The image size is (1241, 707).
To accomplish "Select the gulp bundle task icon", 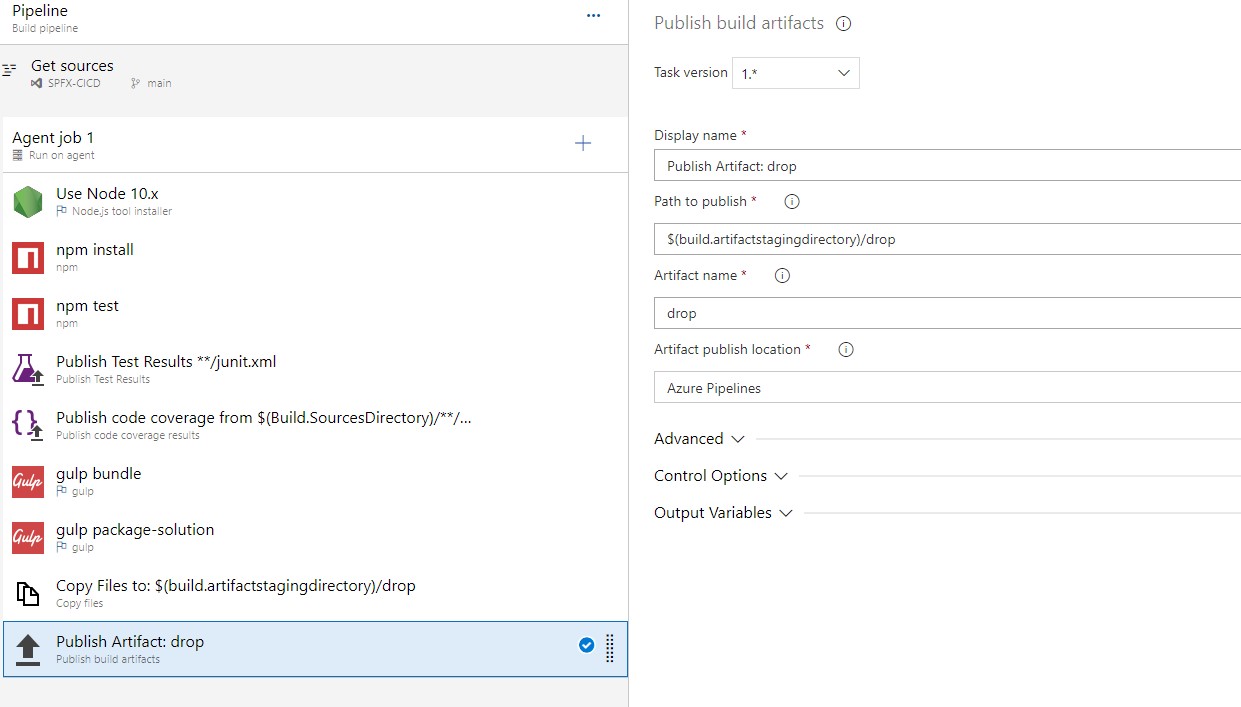I will click(x=28, y=481).
